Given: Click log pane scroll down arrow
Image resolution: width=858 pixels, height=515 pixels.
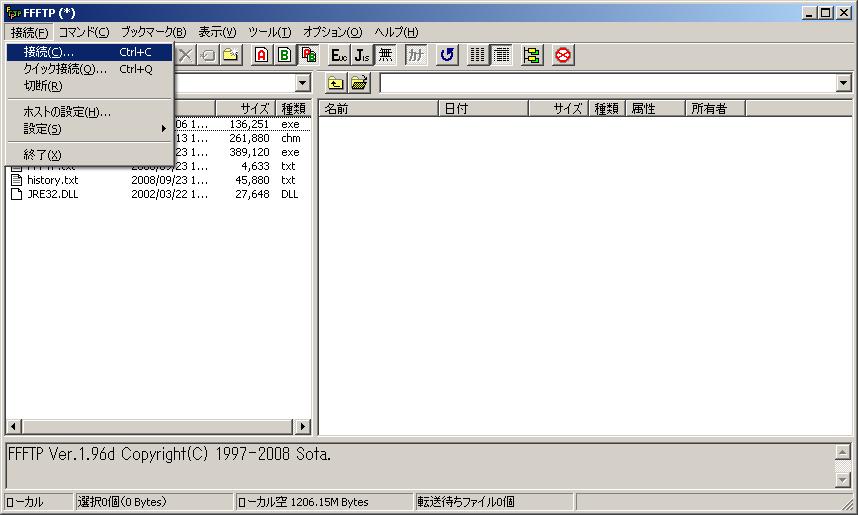Looking at the screenshot, I should pos(843,480).
